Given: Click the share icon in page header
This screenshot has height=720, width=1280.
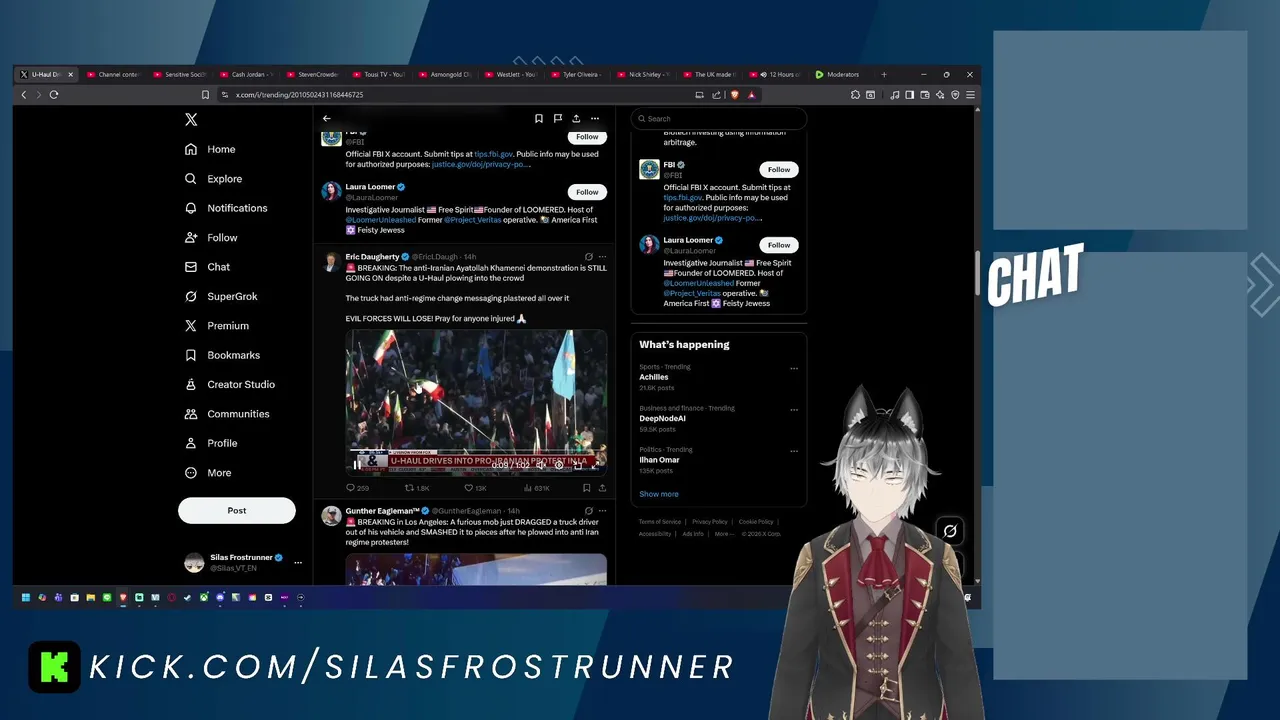Looking at the screenshot, I should click(x=576, y=118).
